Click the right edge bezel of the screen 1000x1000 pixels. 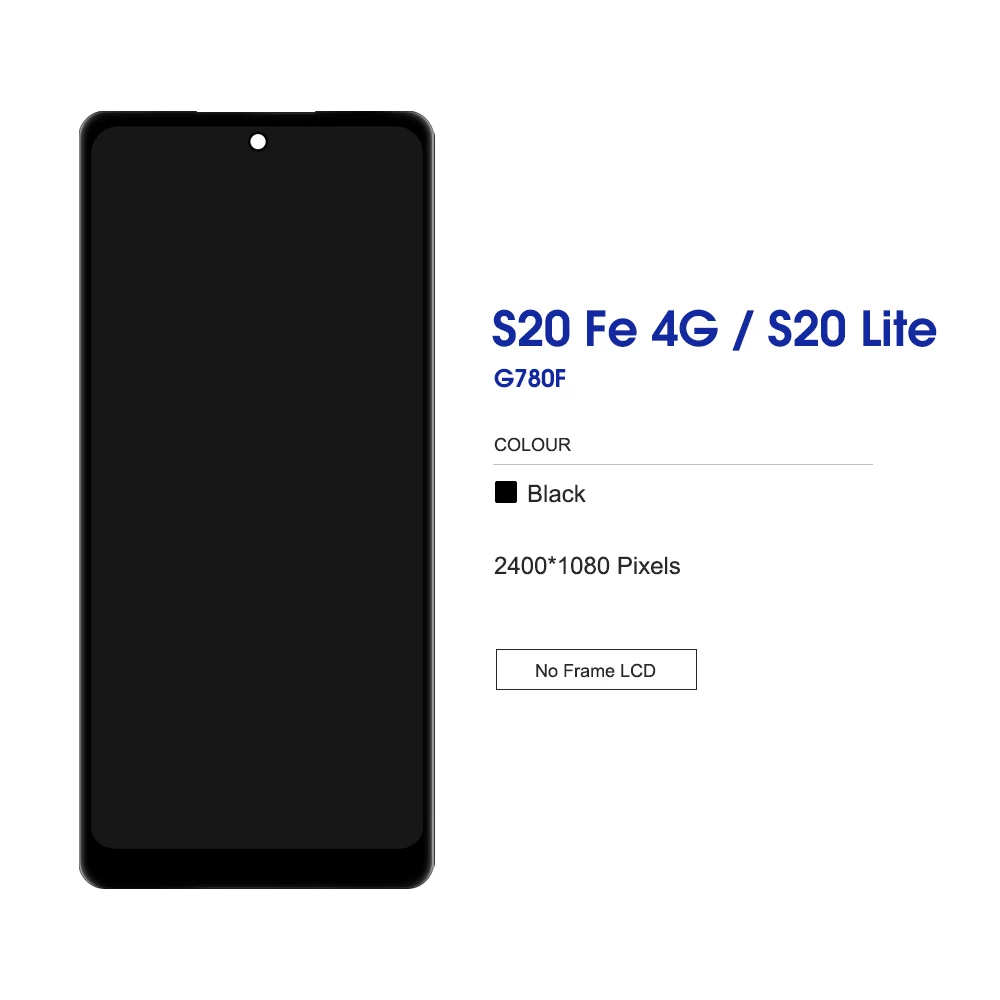[429, 499]
